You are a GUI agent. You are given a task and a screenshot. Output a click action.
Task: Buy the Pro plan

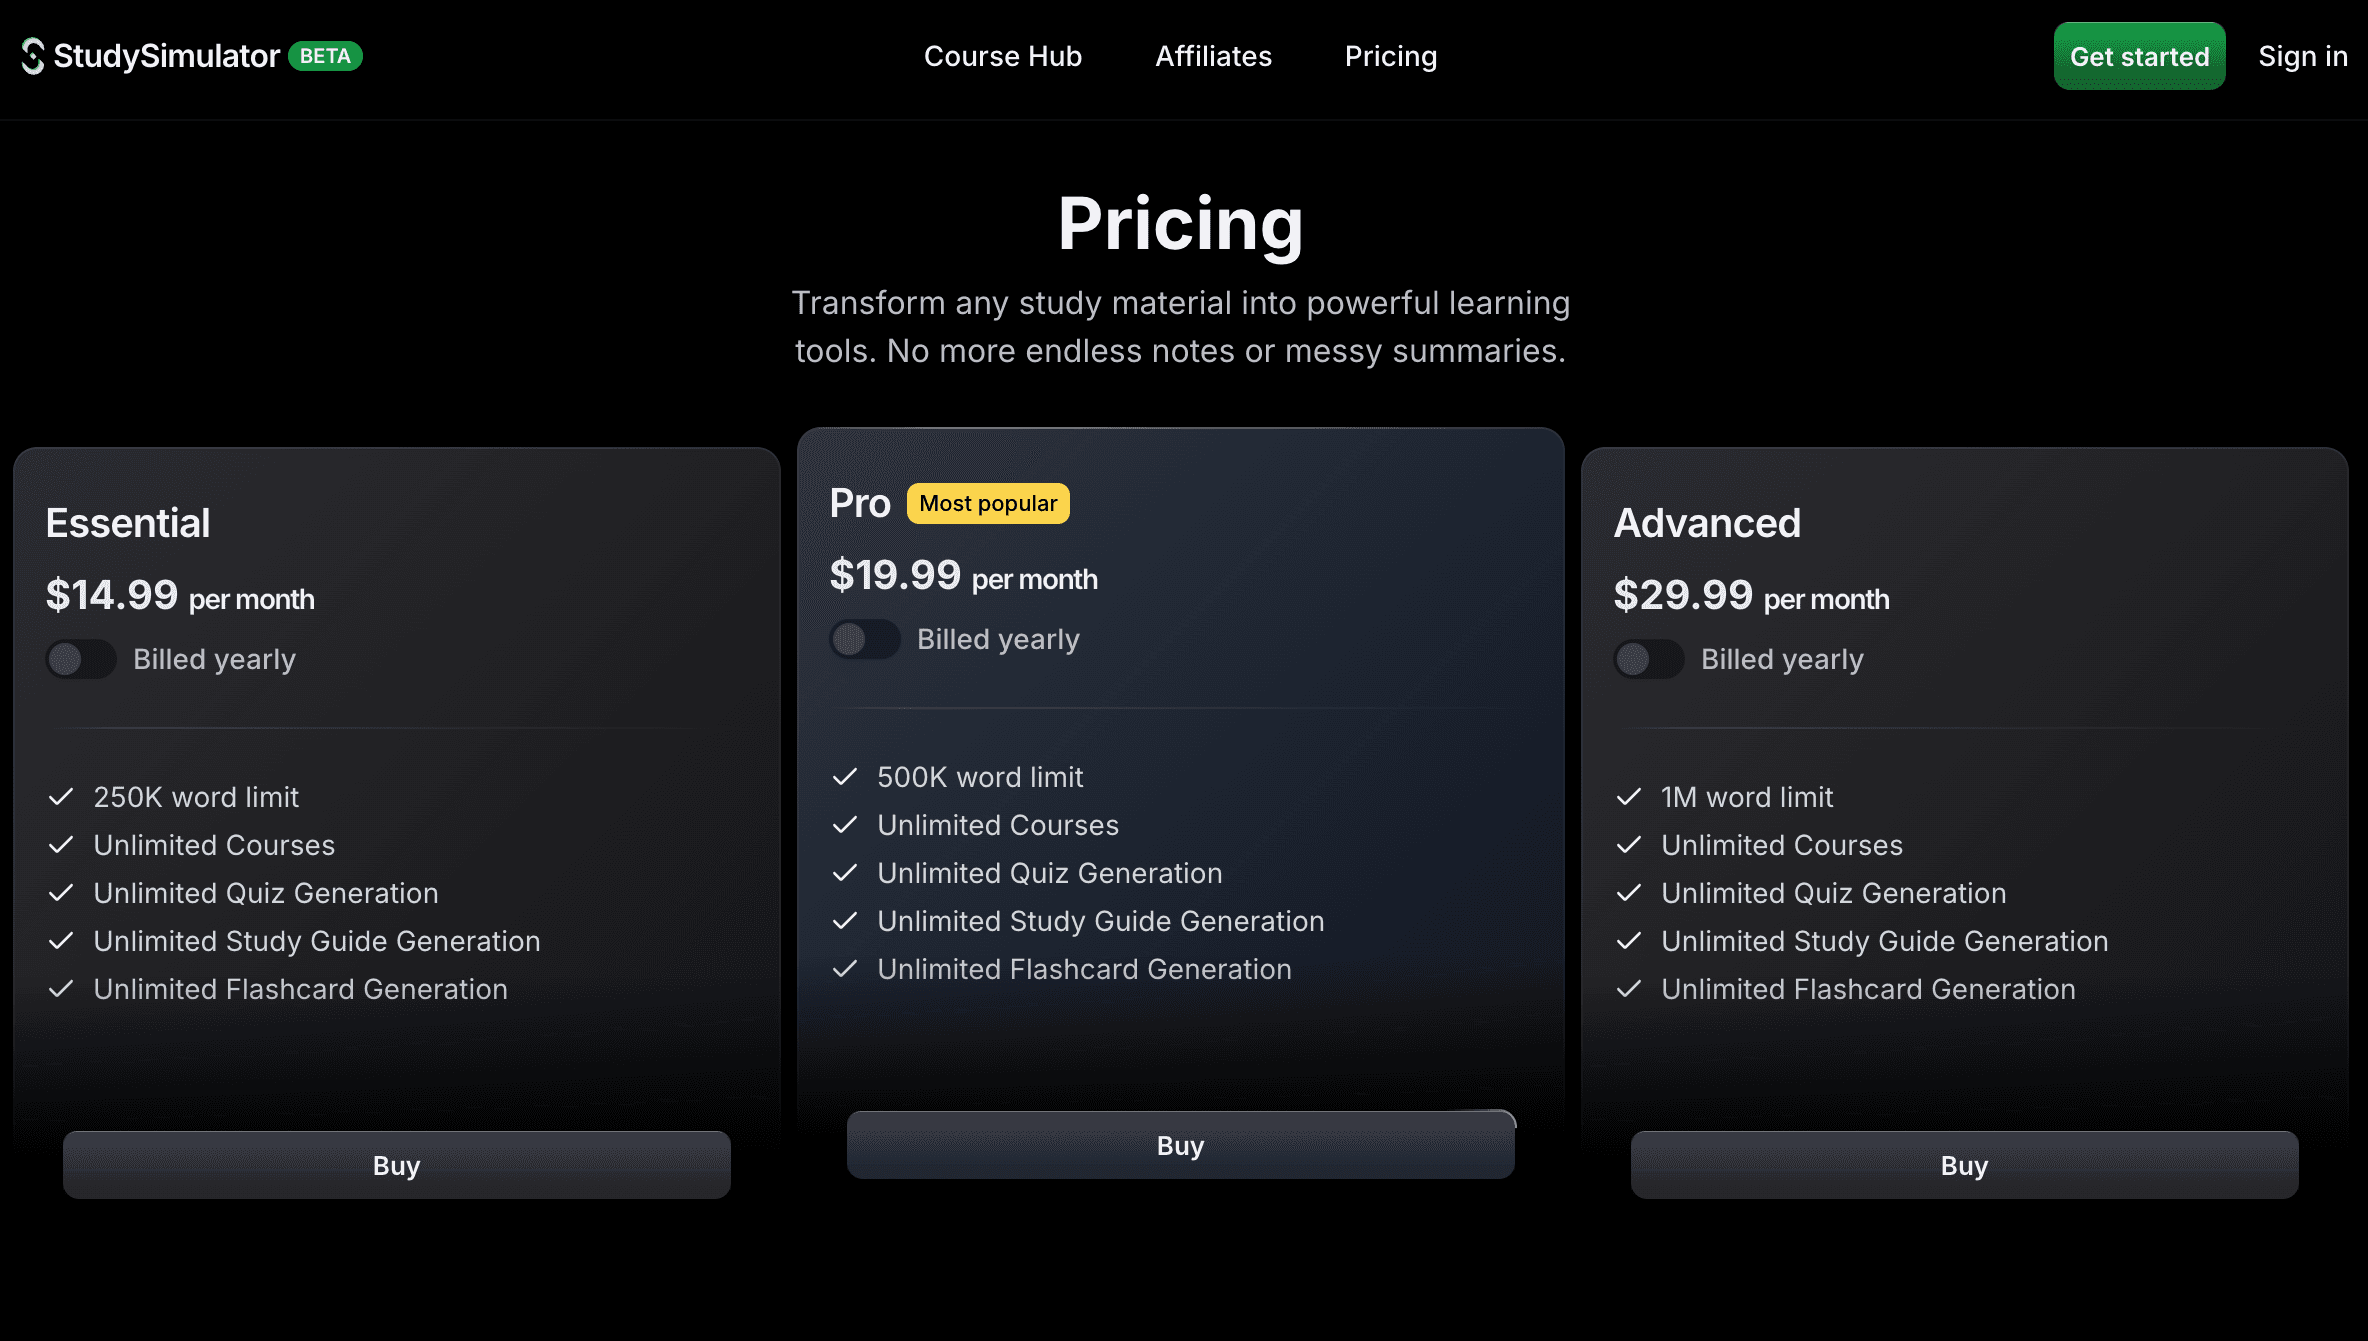tap(1180, 1145)
